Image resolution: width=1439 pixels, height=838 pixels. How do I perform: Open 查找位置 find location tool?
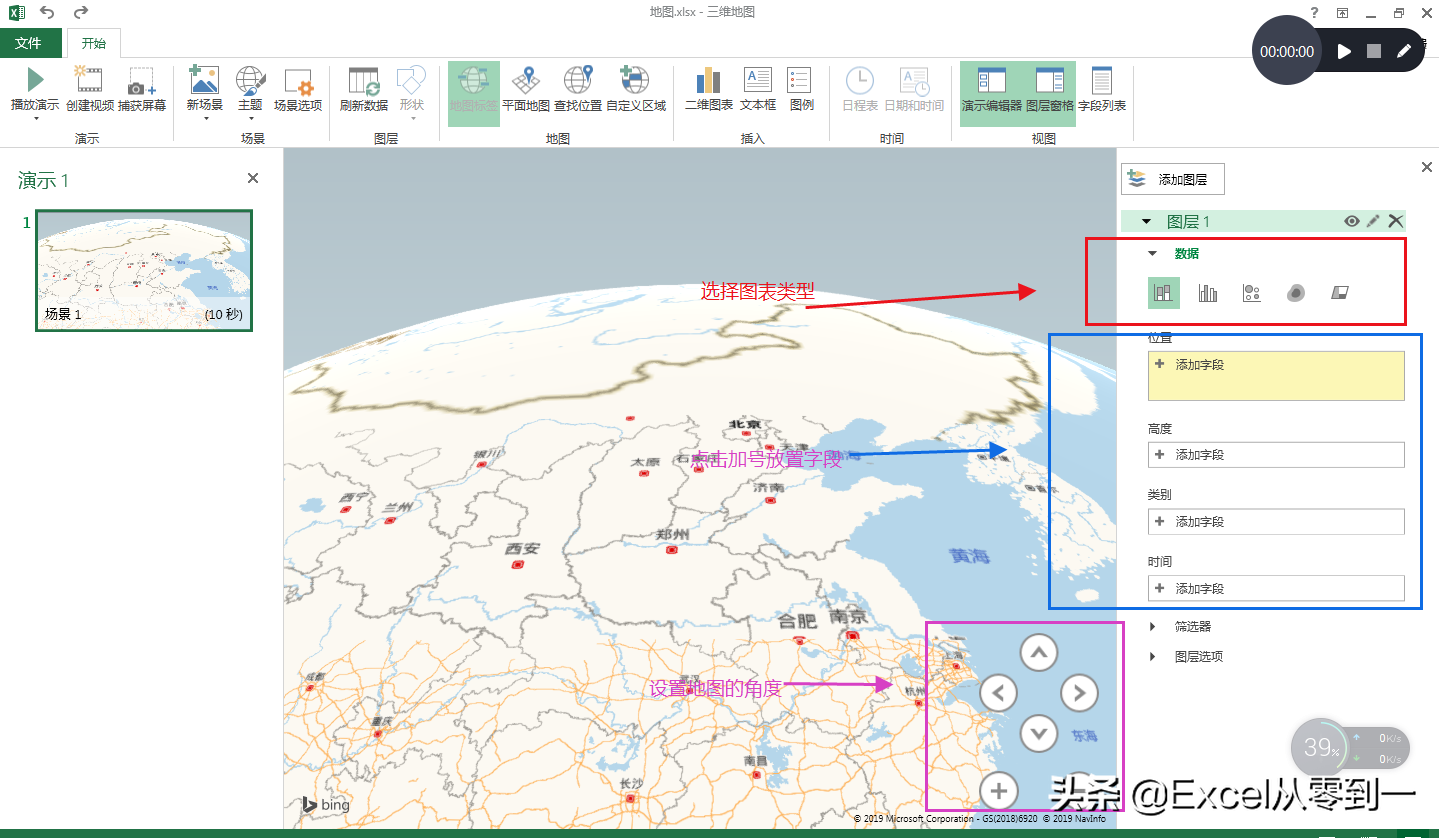(x=578, y=81)
